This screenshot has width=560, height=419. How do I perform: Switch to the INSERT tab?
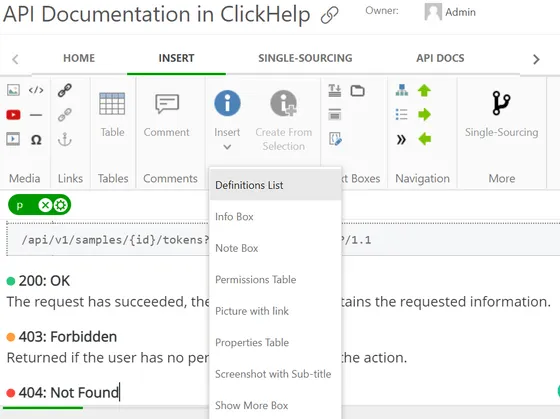coord(176,58)
